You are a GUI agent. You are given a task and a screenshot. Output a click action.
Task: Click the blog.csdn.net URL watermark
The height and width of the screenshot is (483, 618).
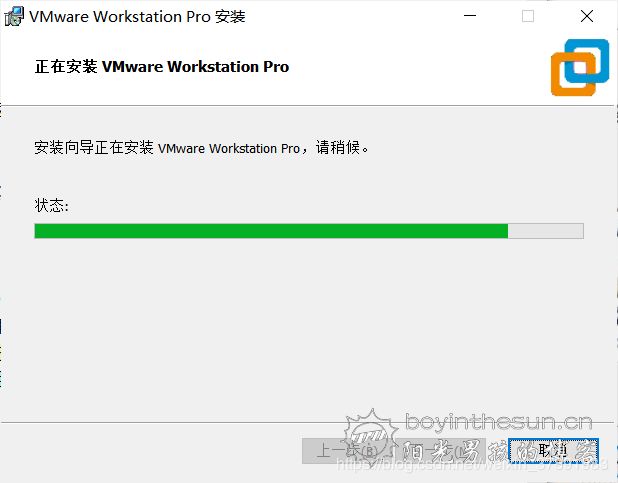coord(472,464)
